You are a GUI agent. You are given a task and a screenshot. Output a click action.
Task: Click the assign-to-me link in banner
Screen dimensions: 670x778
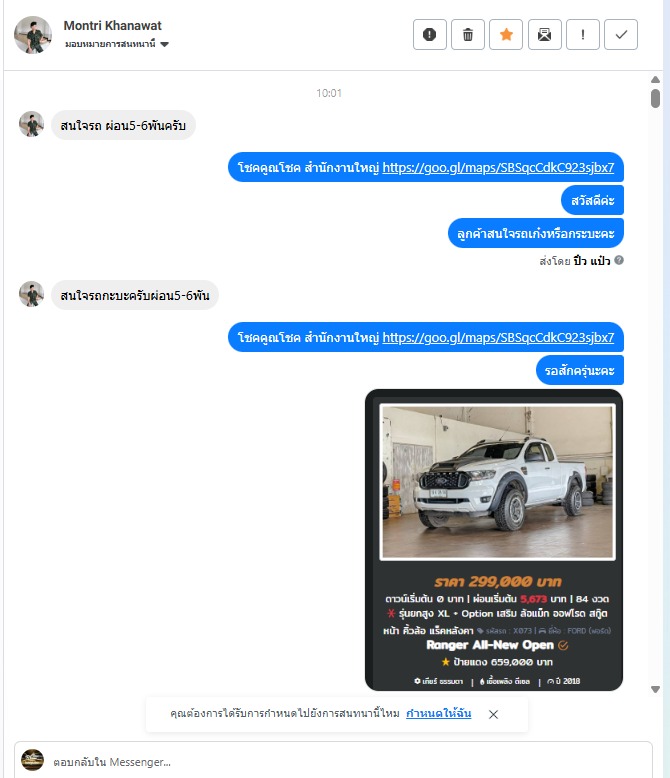(438, 713)
